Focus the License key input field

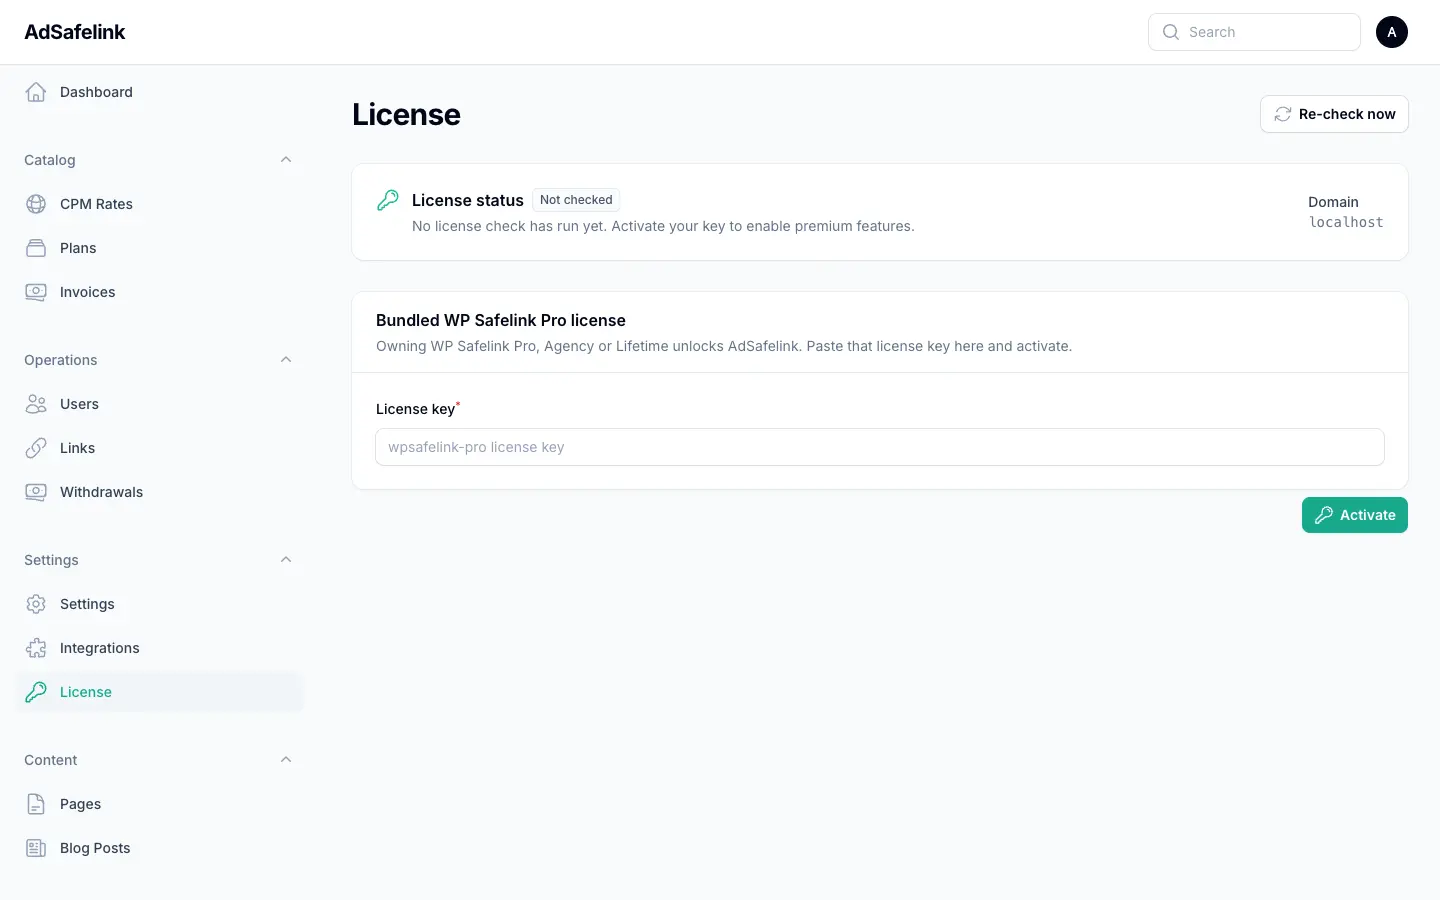point(880,447)
